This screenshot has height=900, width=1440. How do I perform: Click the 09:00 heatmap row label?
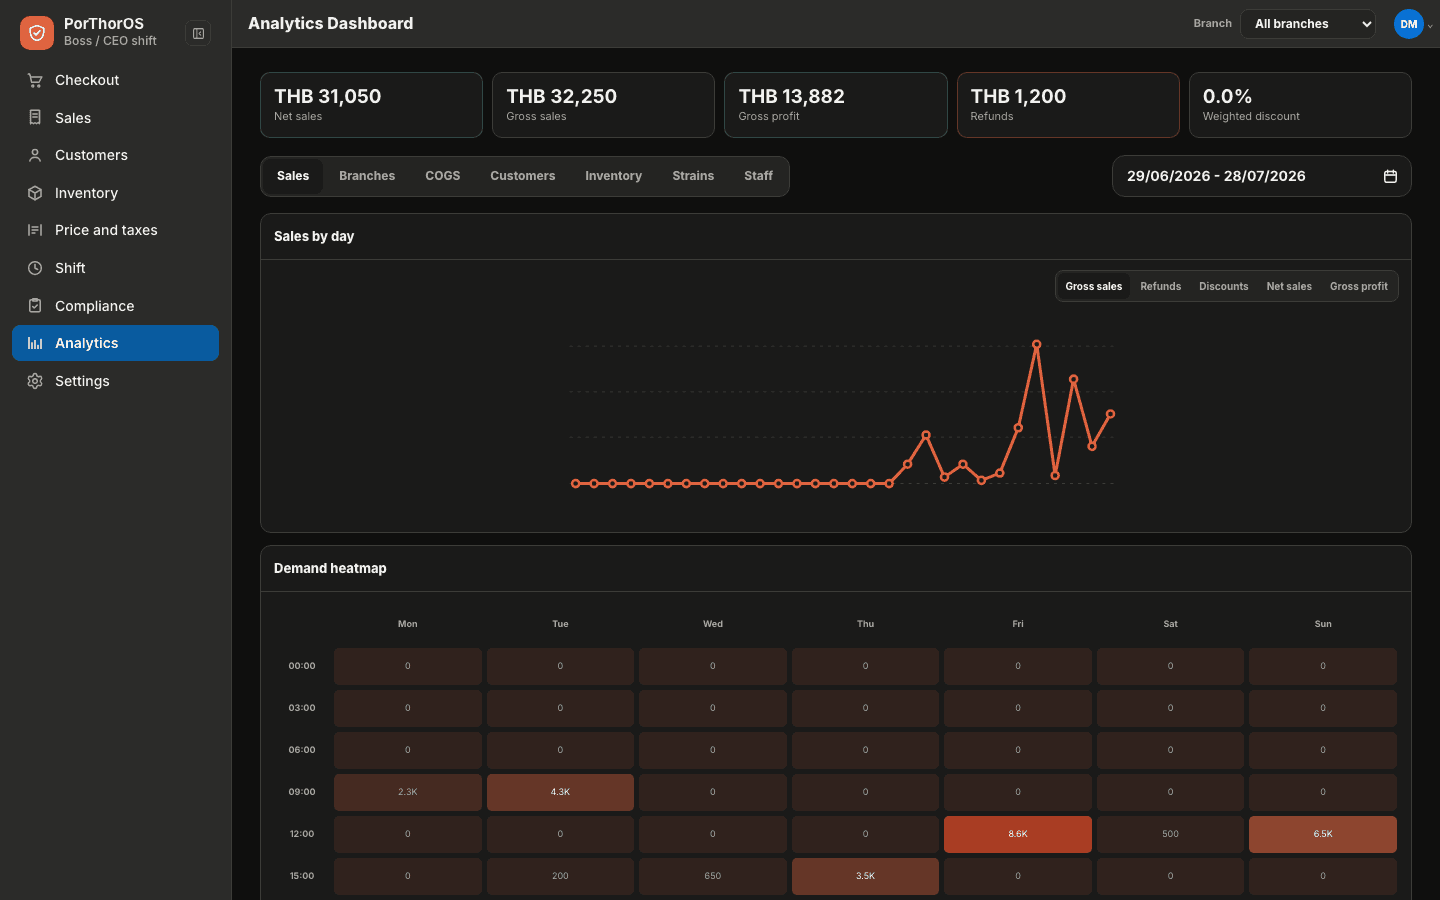pyautogui.click(x=302, y=792)
